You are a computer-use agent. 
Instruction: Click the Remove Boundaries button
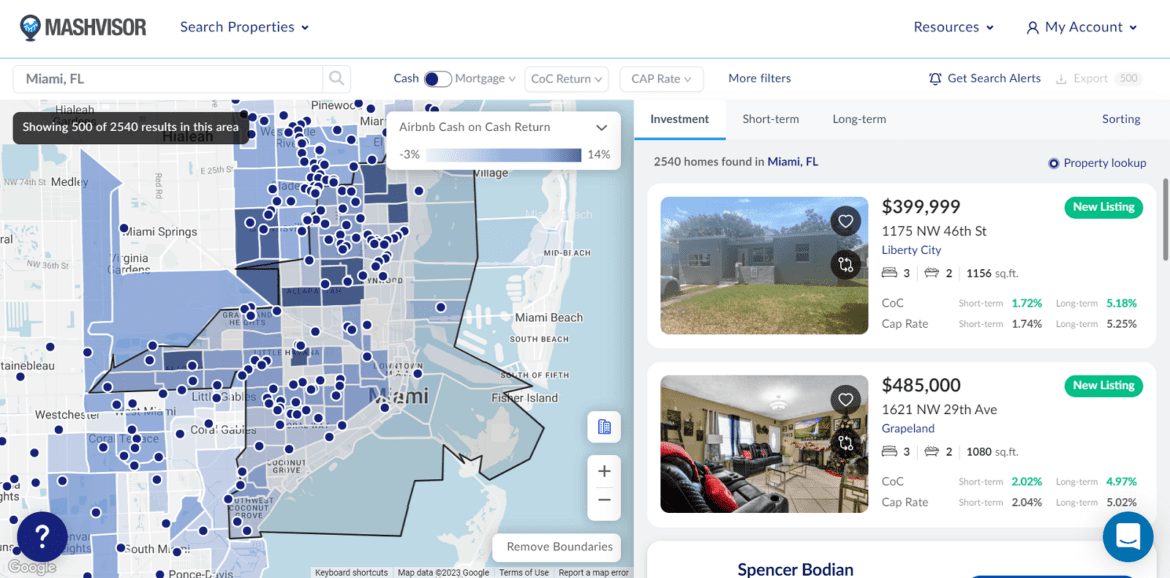(559, 547)
